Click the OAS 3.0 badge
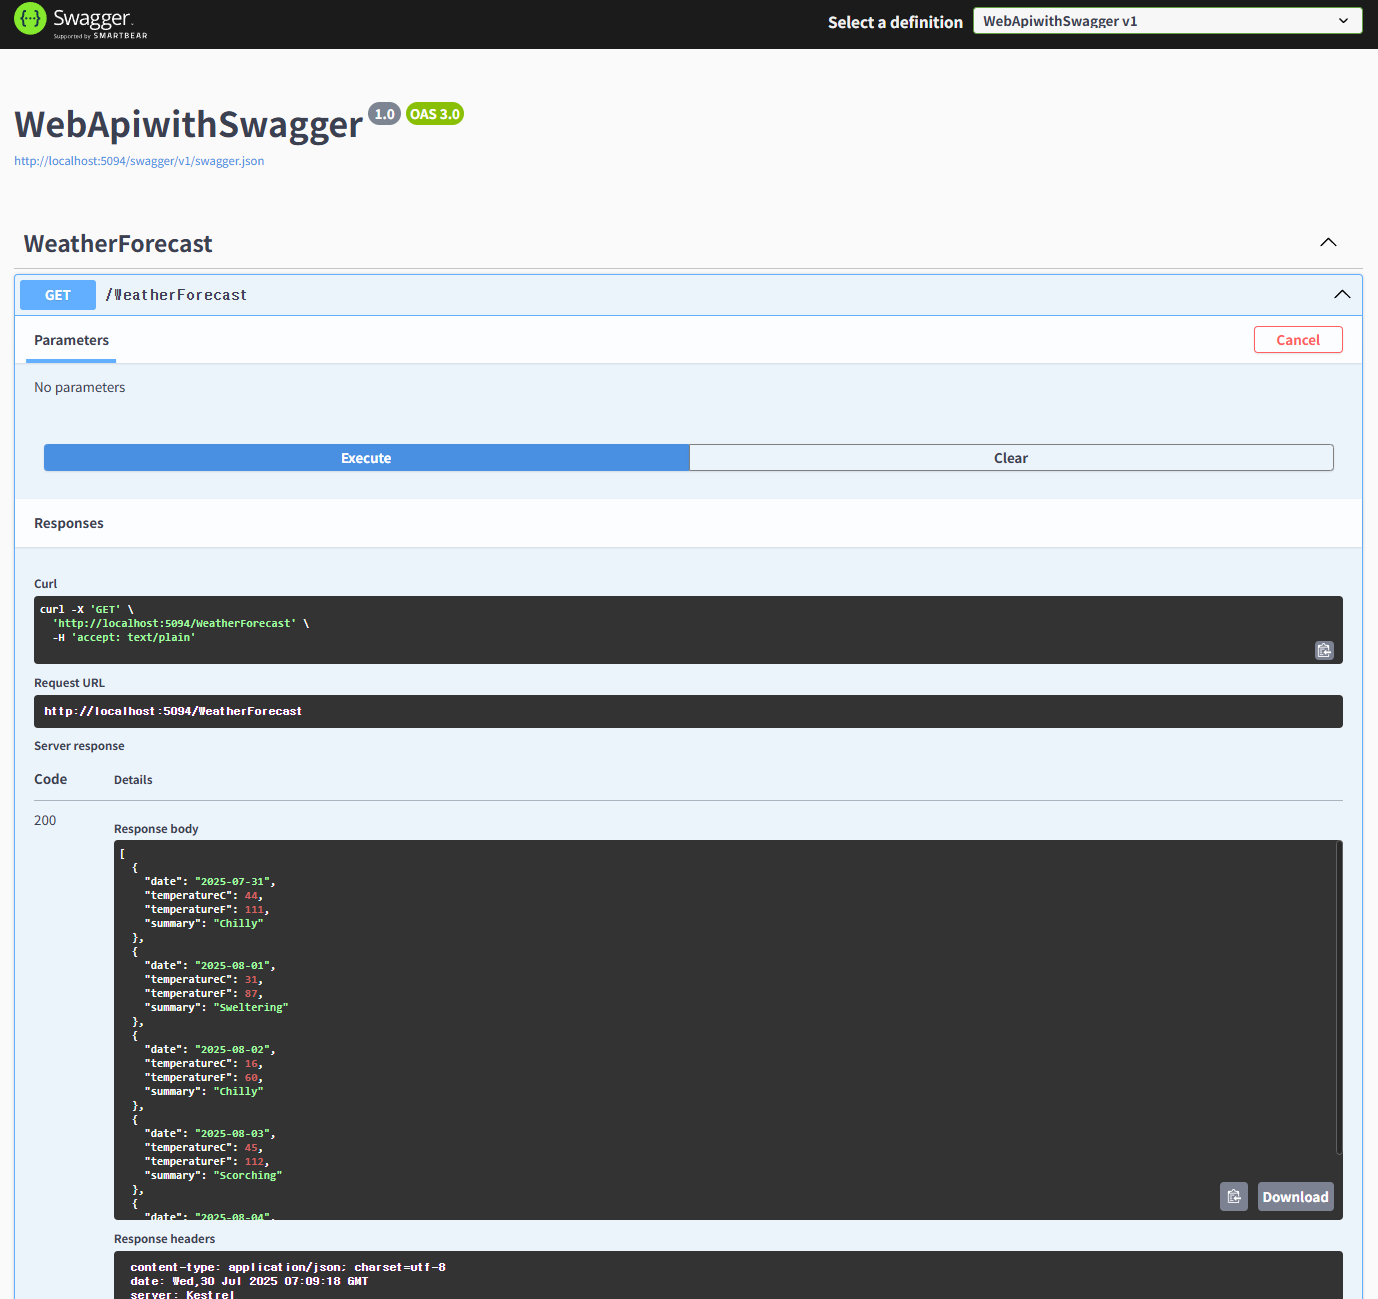1378x1299 pixels. [435, 114]
